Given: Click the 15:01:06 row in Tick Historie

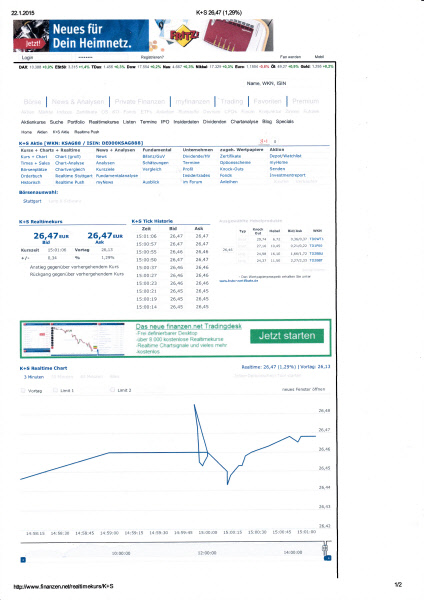Looking at the screenshot, I should 172,236.
